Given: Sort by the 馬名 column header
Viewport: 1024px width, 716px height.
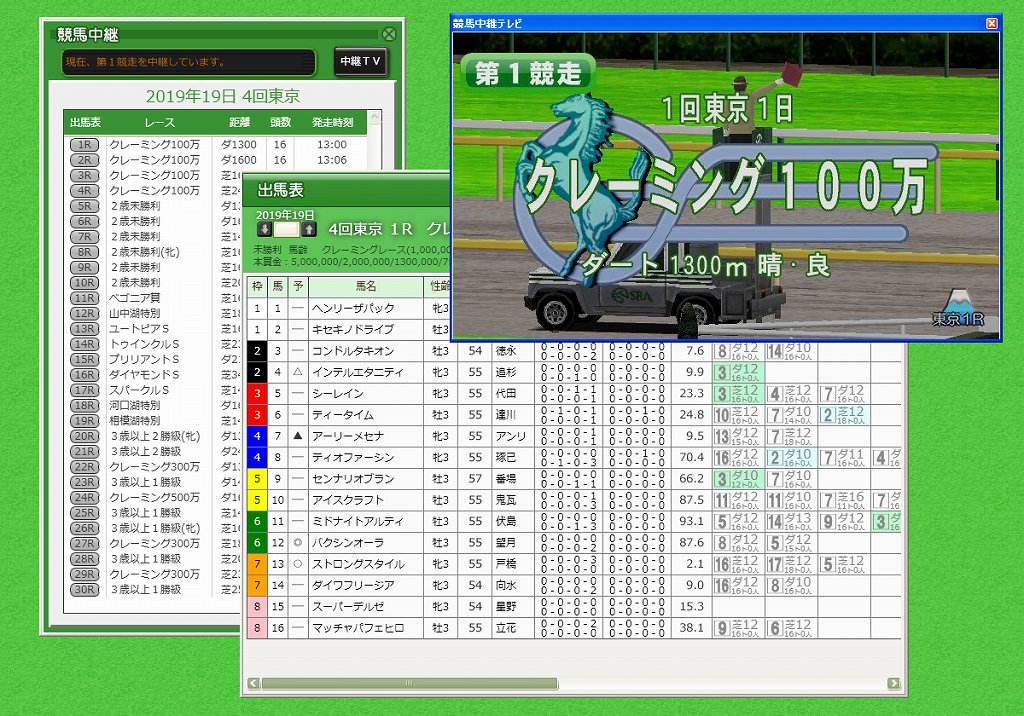Looking at the screenshot, I should [366, 286].
